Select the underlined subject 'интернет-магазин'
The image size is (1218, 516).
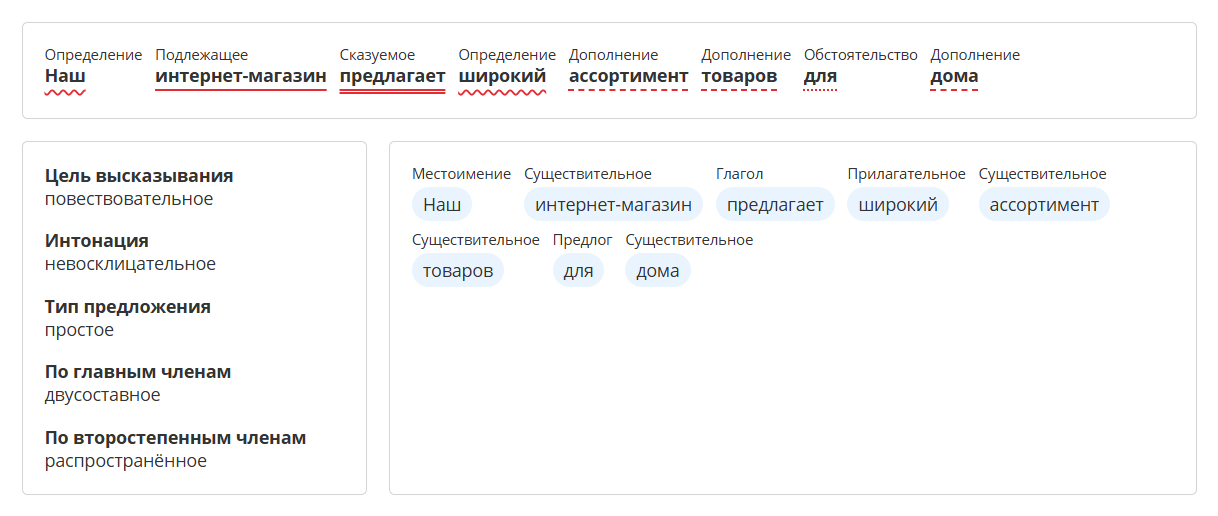point(241,76)
